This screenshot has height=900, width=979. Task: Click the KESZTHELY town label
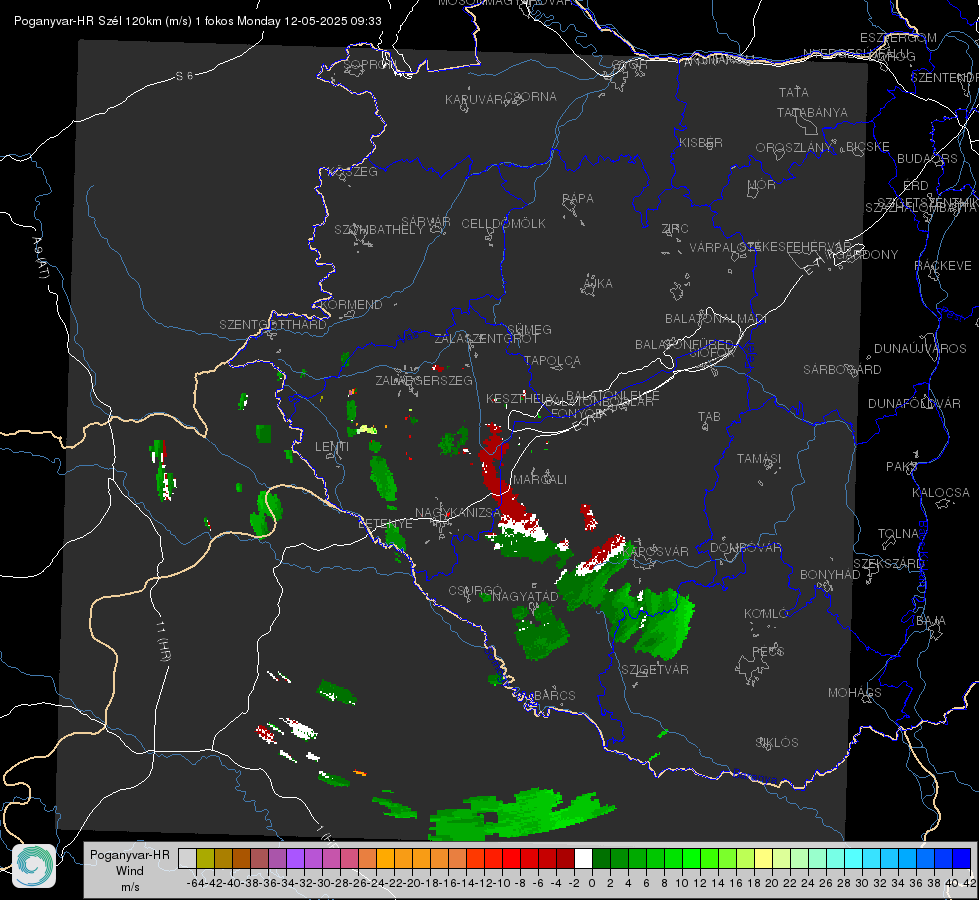521,398
